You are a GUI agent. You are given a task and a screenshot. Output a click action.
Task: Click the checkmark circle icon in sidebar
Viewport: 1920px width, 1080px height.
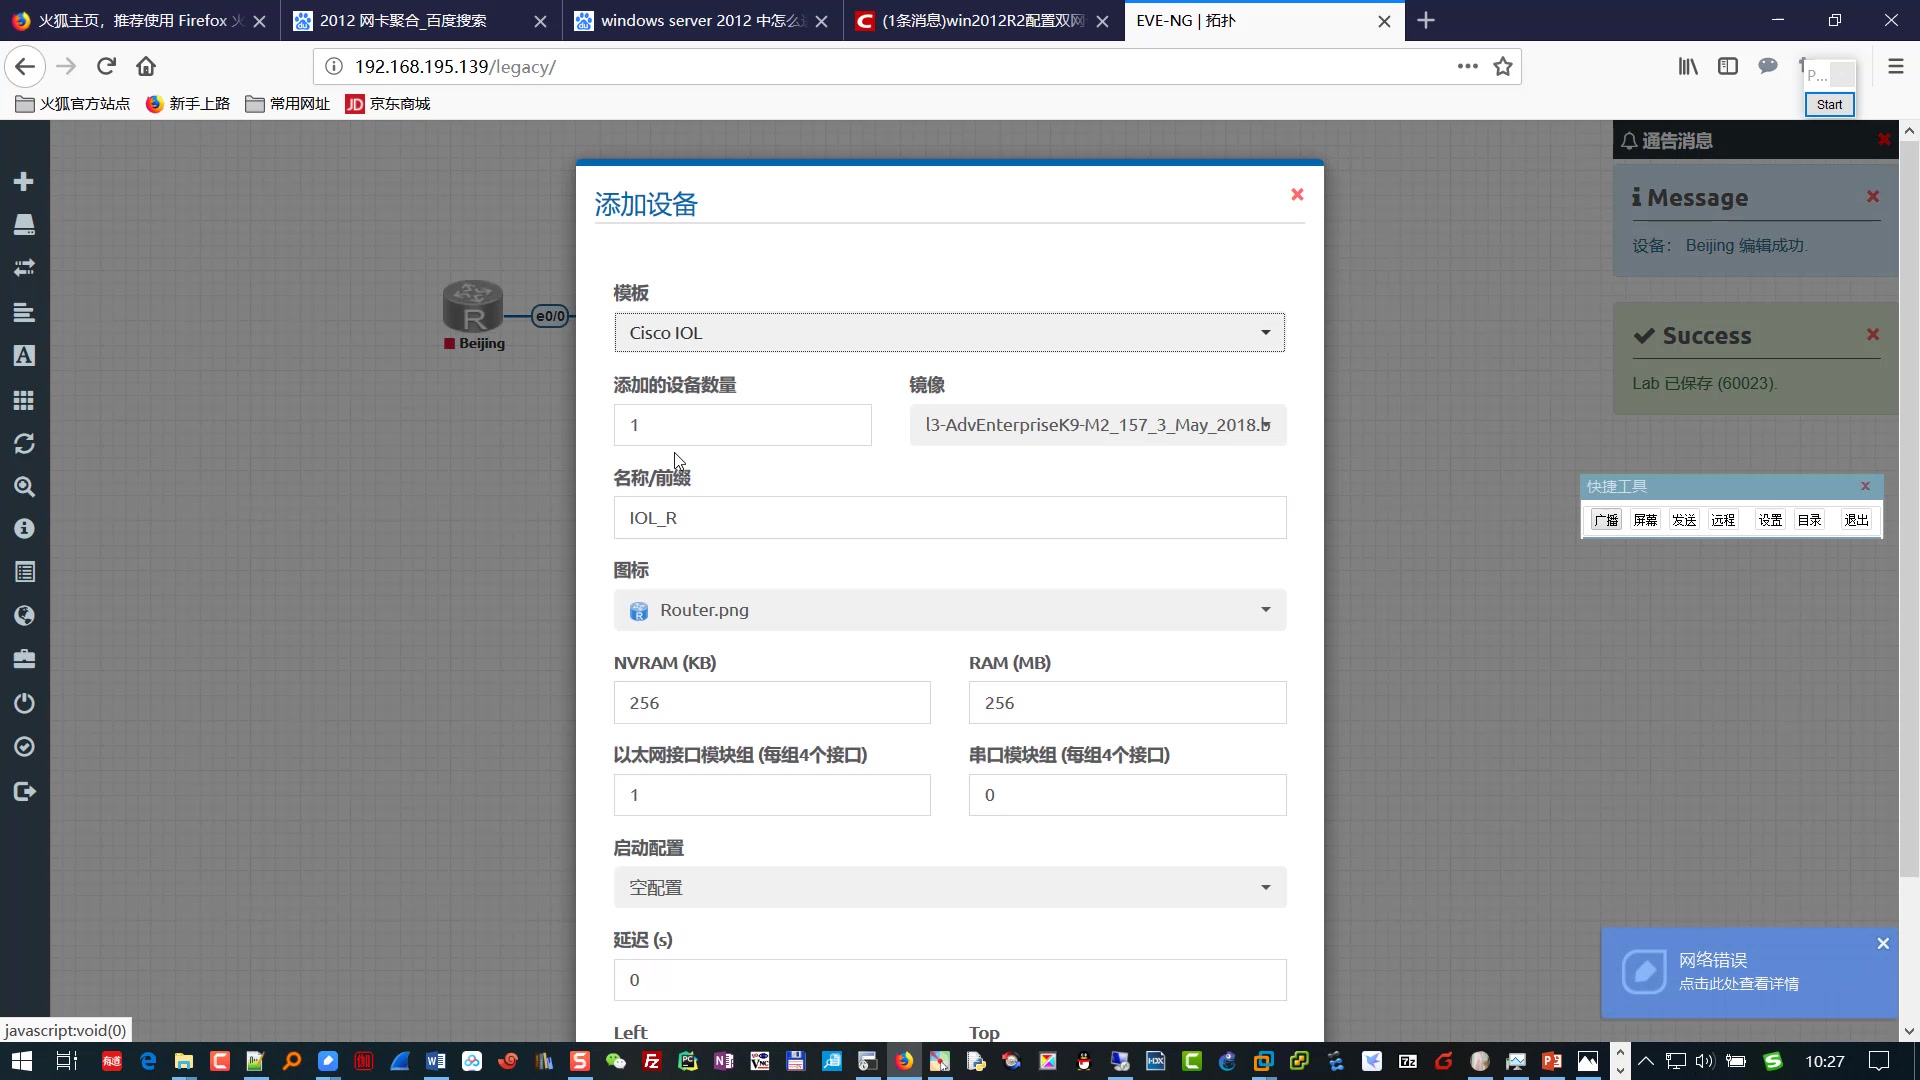(x=24, y=747)
